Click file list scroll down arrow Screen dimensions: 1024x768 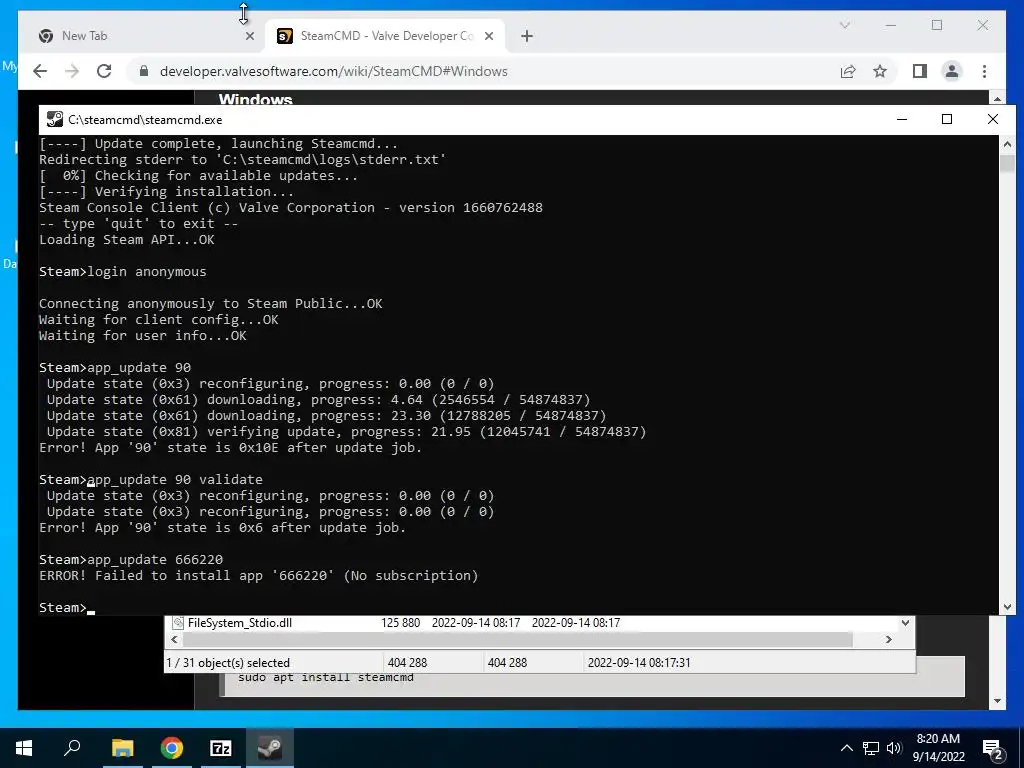pyautogui.click(x=905, y=622)
